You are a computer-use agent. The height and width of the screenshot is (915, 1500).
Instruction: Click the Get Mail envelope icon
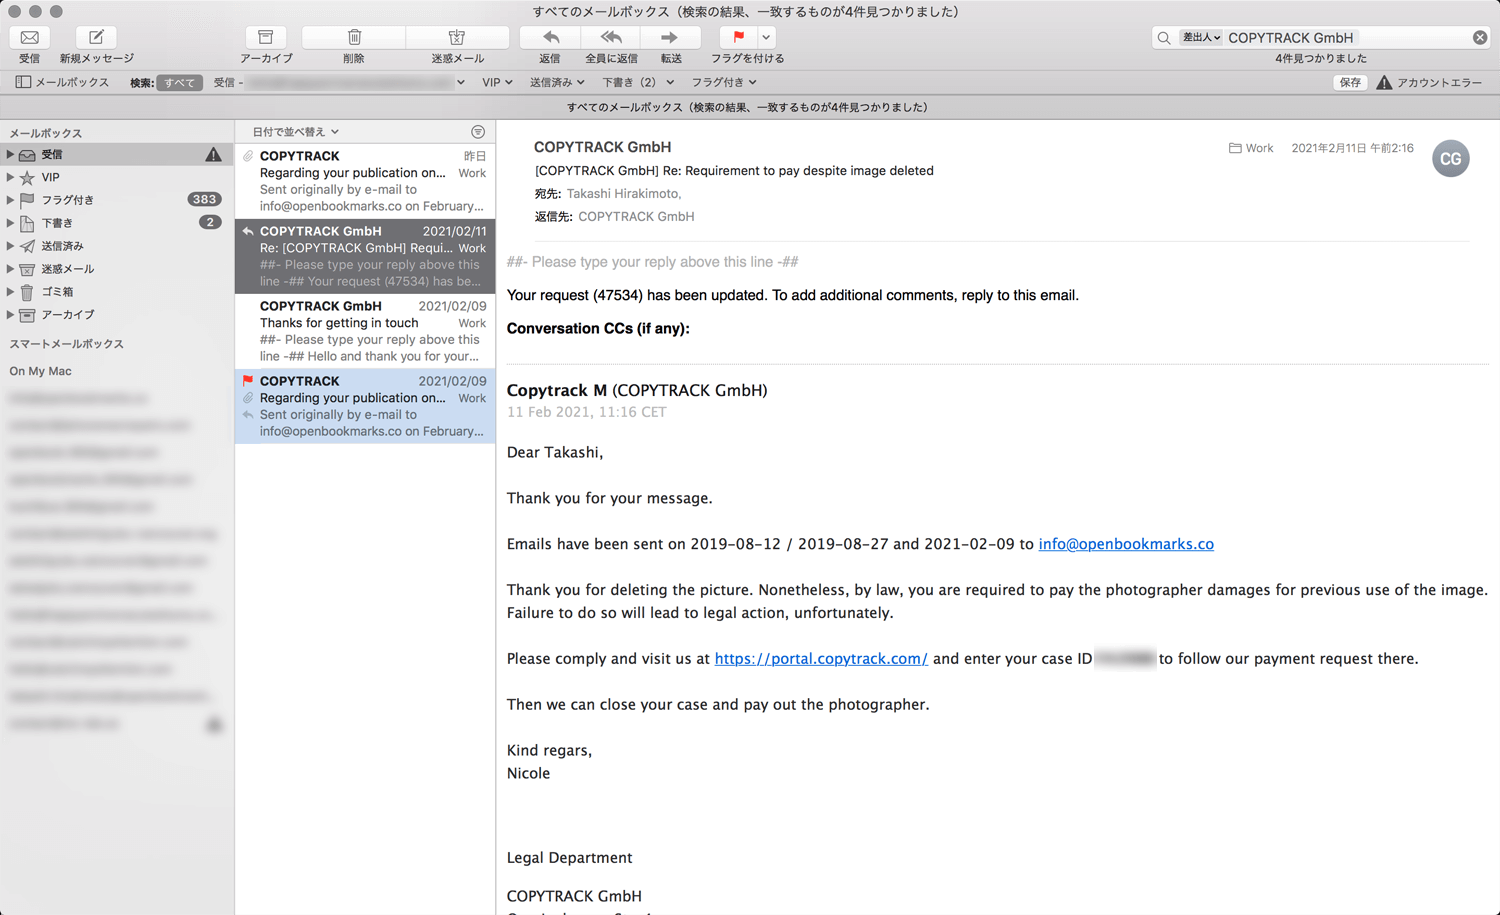30,37
